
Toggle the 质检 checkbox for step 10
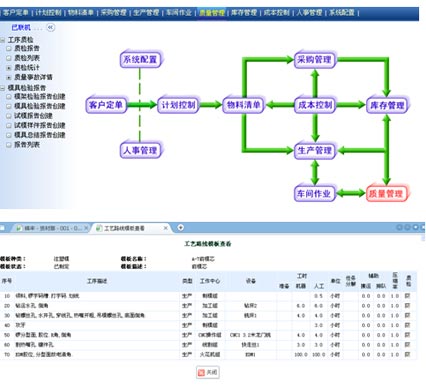click(407, 296)
